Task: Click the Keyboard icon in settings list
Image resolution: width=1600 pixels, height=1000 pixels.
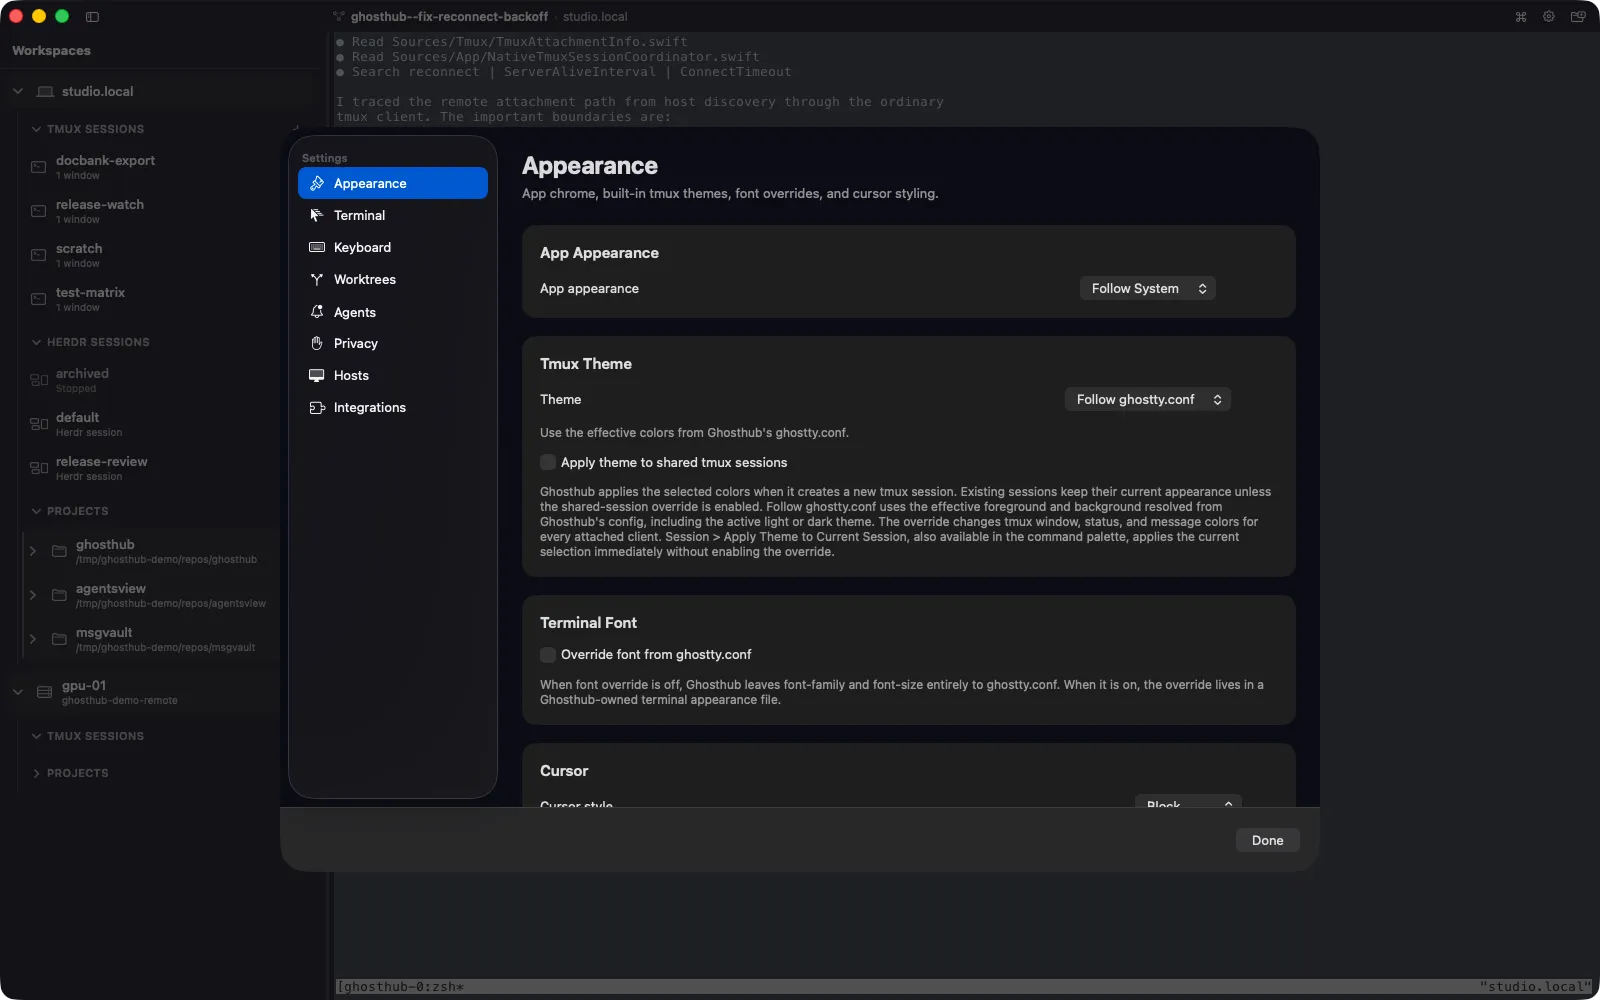Action: point(317,247)
